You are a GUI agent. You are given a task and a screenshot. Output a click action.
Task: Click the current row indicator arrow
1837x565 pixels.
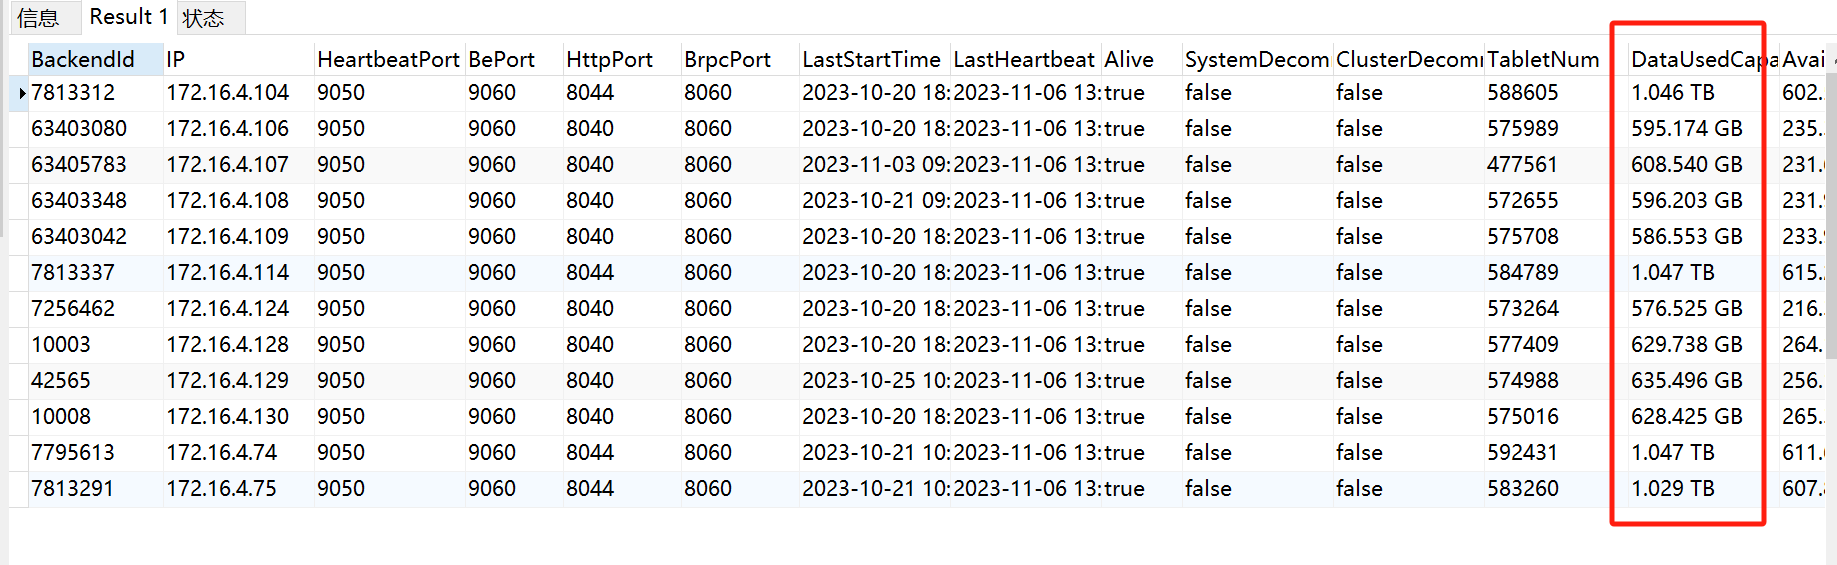coord(21,93)
